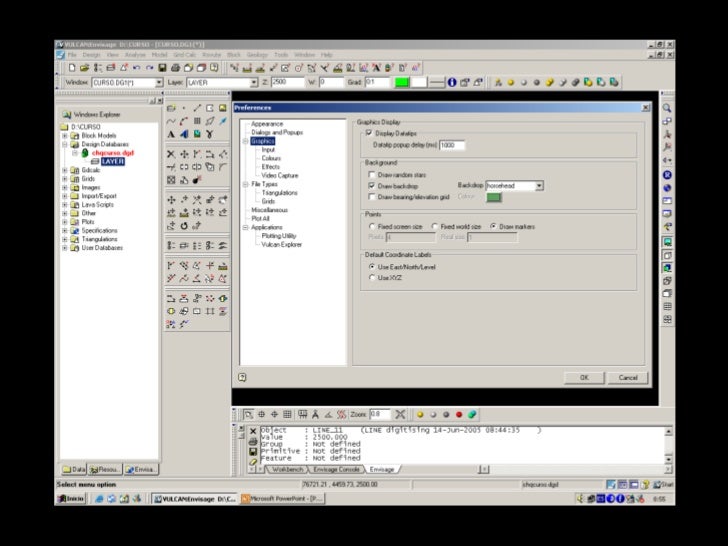Click the red sphere icon in bottom toolbar
The height and width of the screenshot is (546, 728).
pyautogui.click(x=458, y=414)
